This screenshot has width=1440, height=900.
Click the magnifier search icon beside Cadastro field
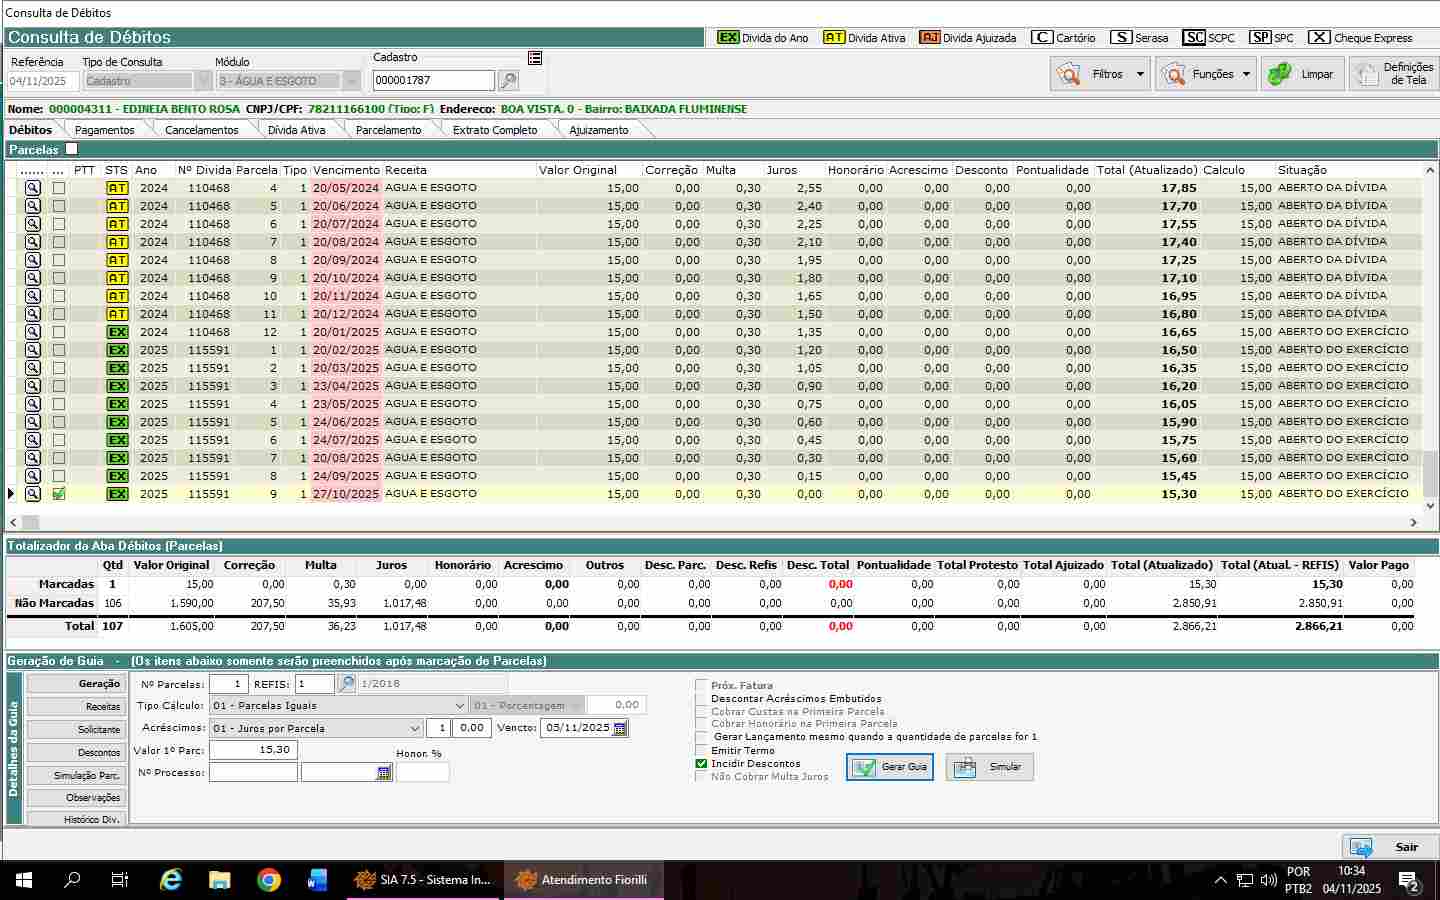pyautogui.click(x=508, y=81)
